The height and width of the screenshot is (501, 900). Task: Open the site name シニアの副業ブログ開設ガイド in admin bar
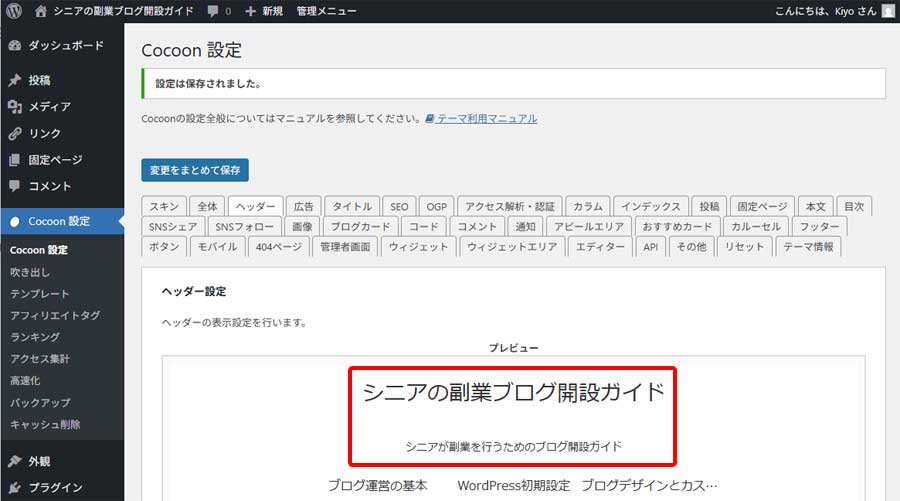click(x=123, y=11)
